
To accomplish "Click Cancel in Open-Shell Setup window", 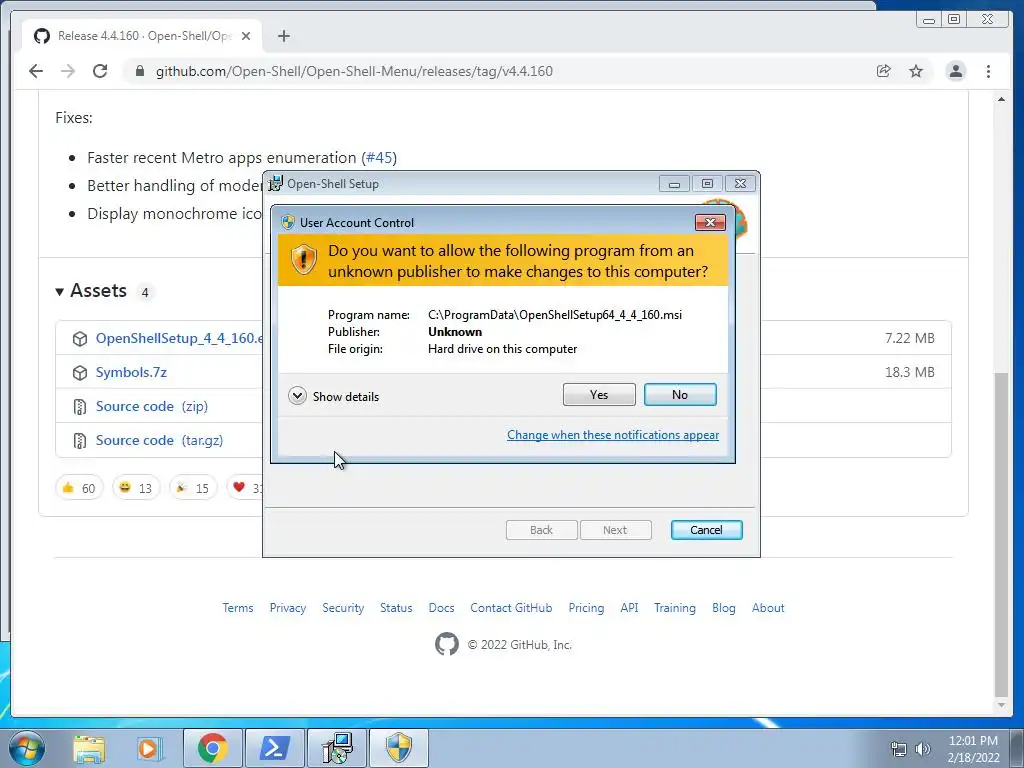I will [x=706, y=530].
